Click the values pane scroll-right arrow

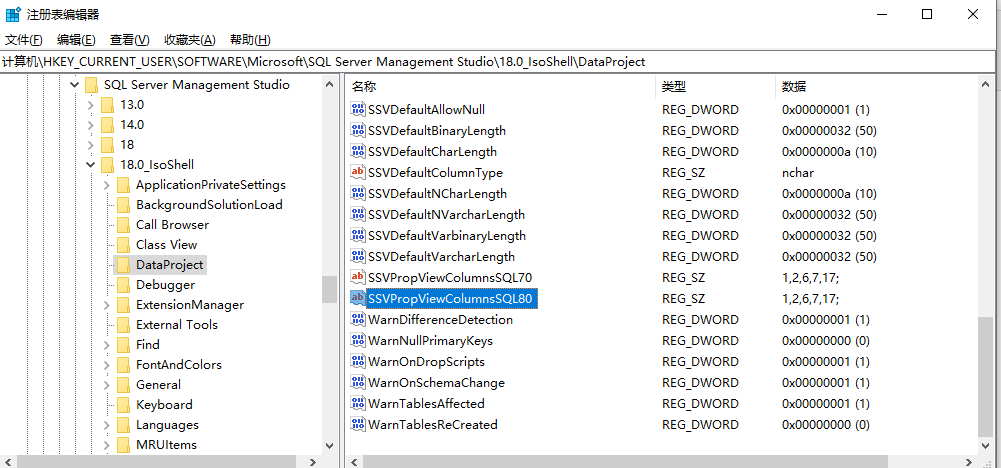coord(968,462)
